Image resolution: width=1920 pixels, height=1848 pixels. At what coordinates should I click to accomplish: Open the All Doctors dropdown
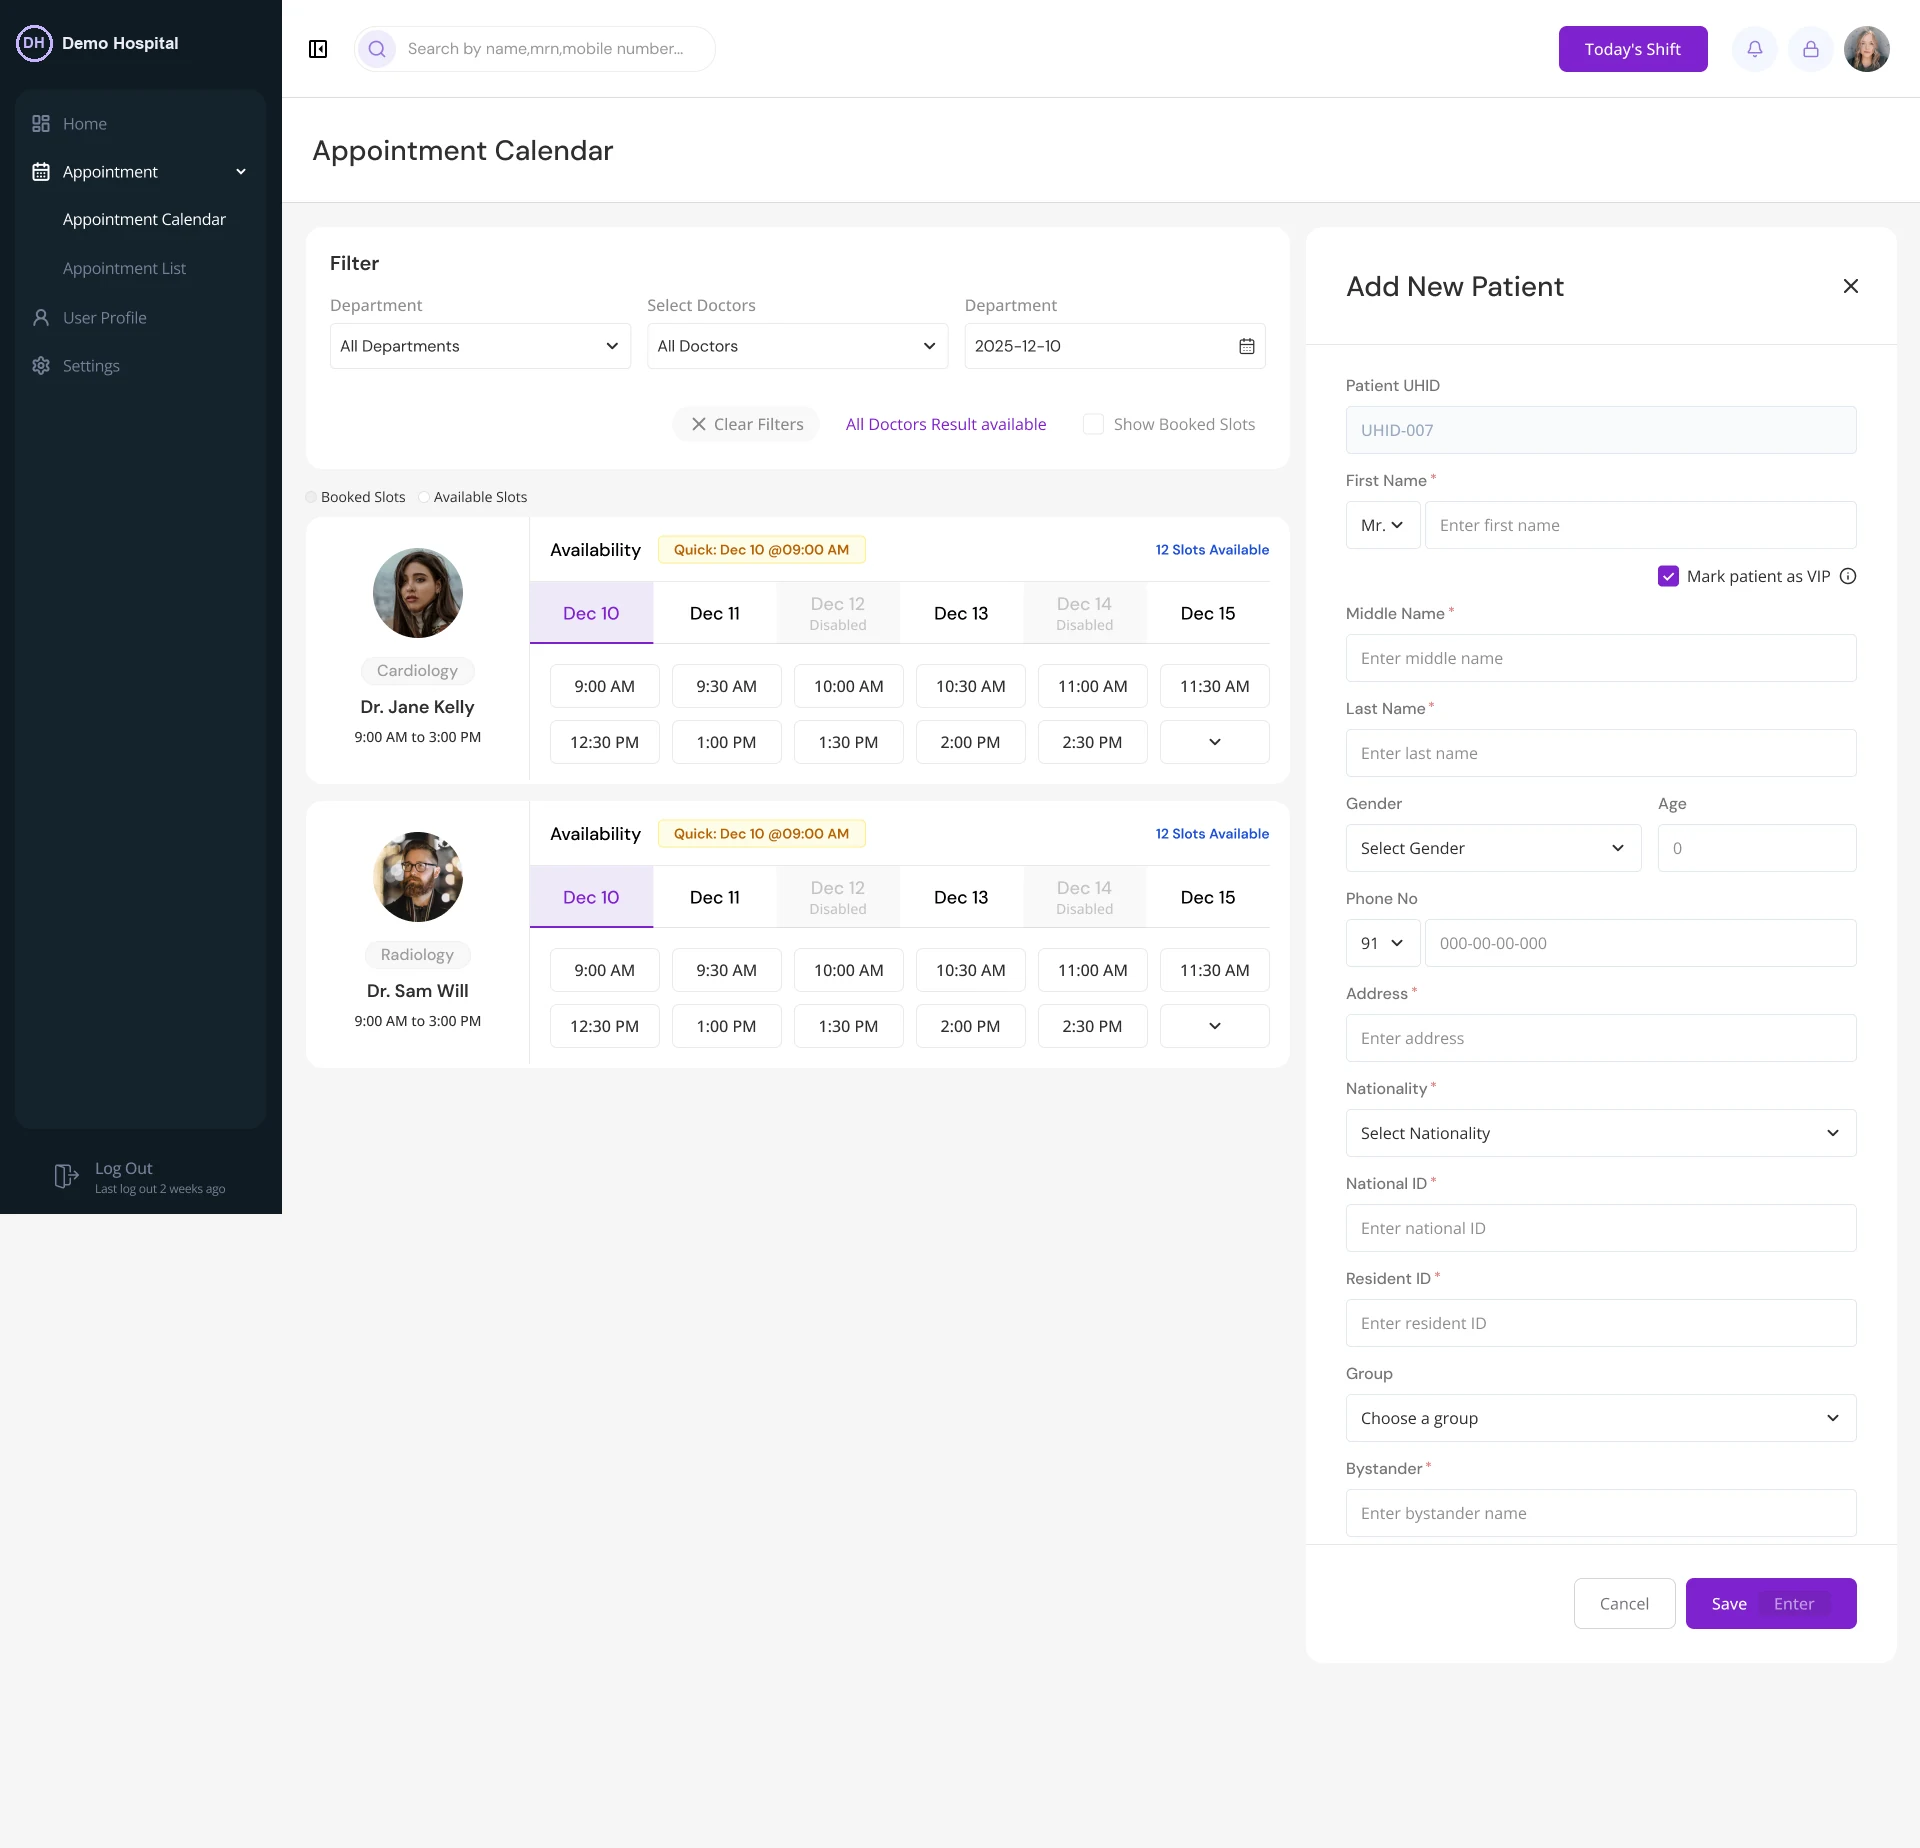[x=797, y=346]
